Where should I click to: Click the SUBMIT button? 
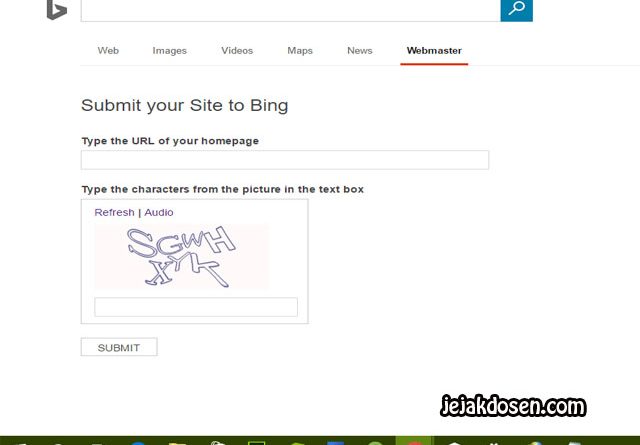click(x=119, y=347)
